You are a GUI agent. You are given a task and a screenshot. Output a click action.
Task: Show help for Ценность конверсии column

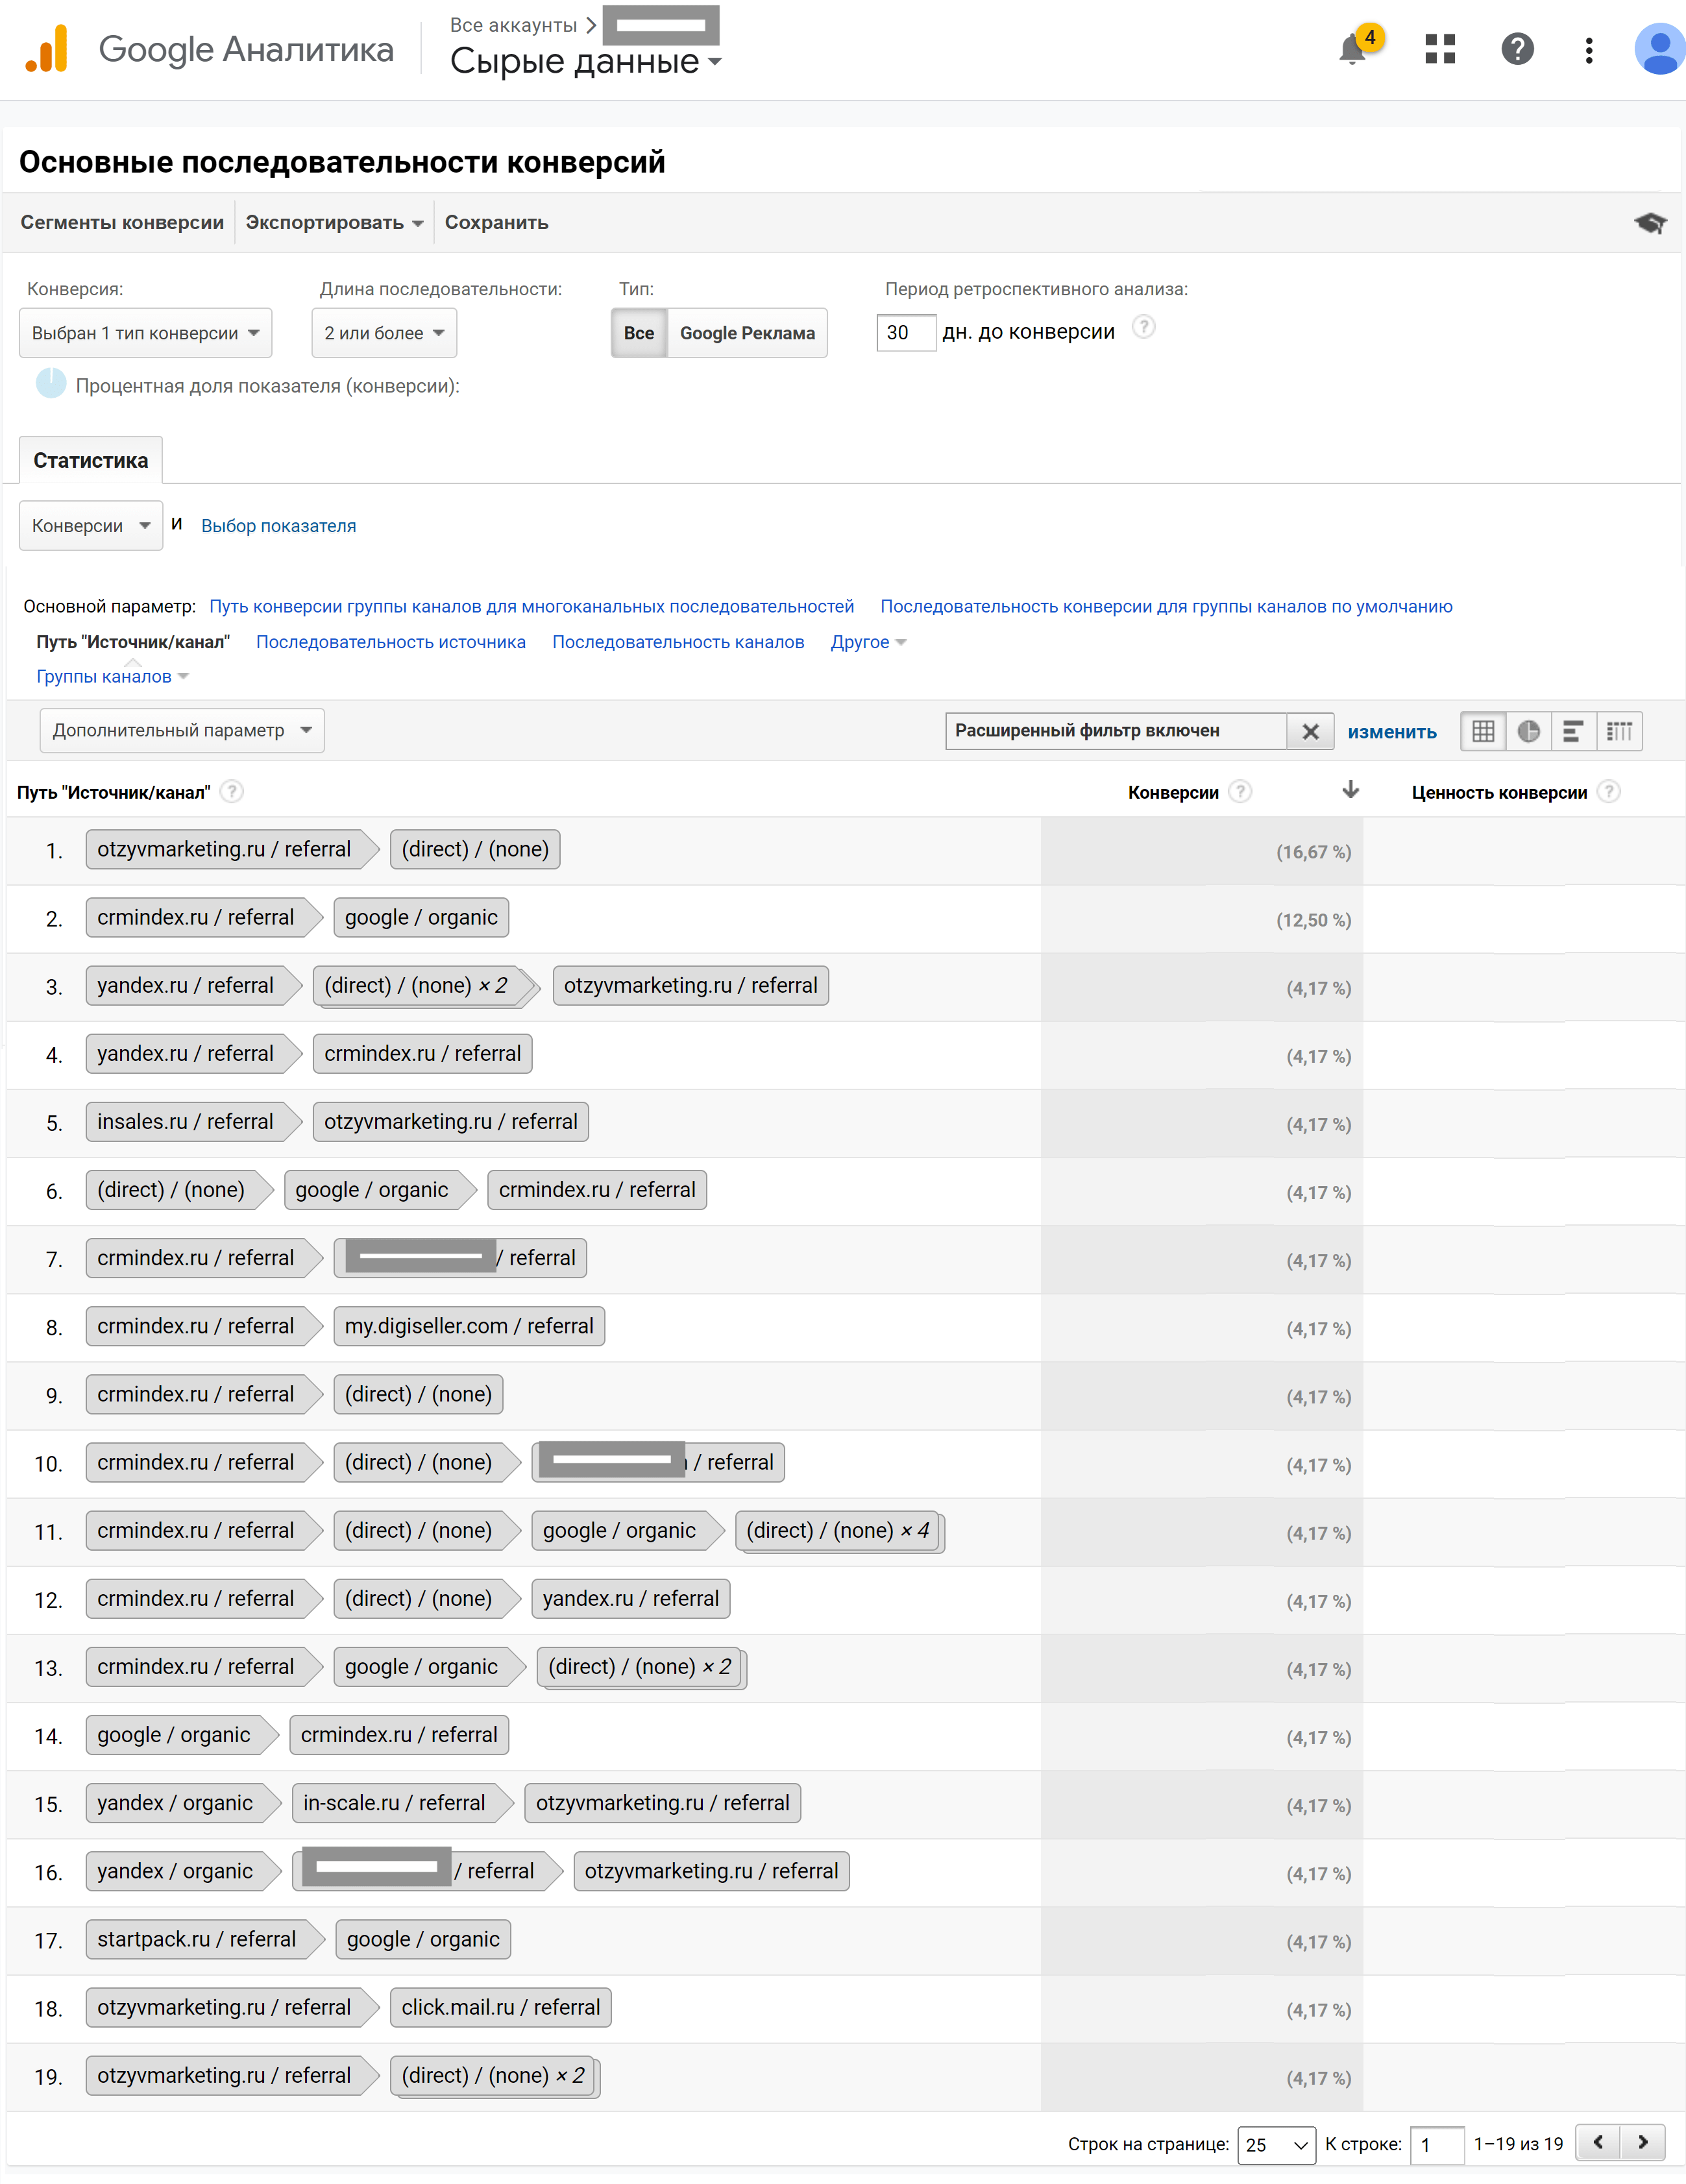point(1608,792)
